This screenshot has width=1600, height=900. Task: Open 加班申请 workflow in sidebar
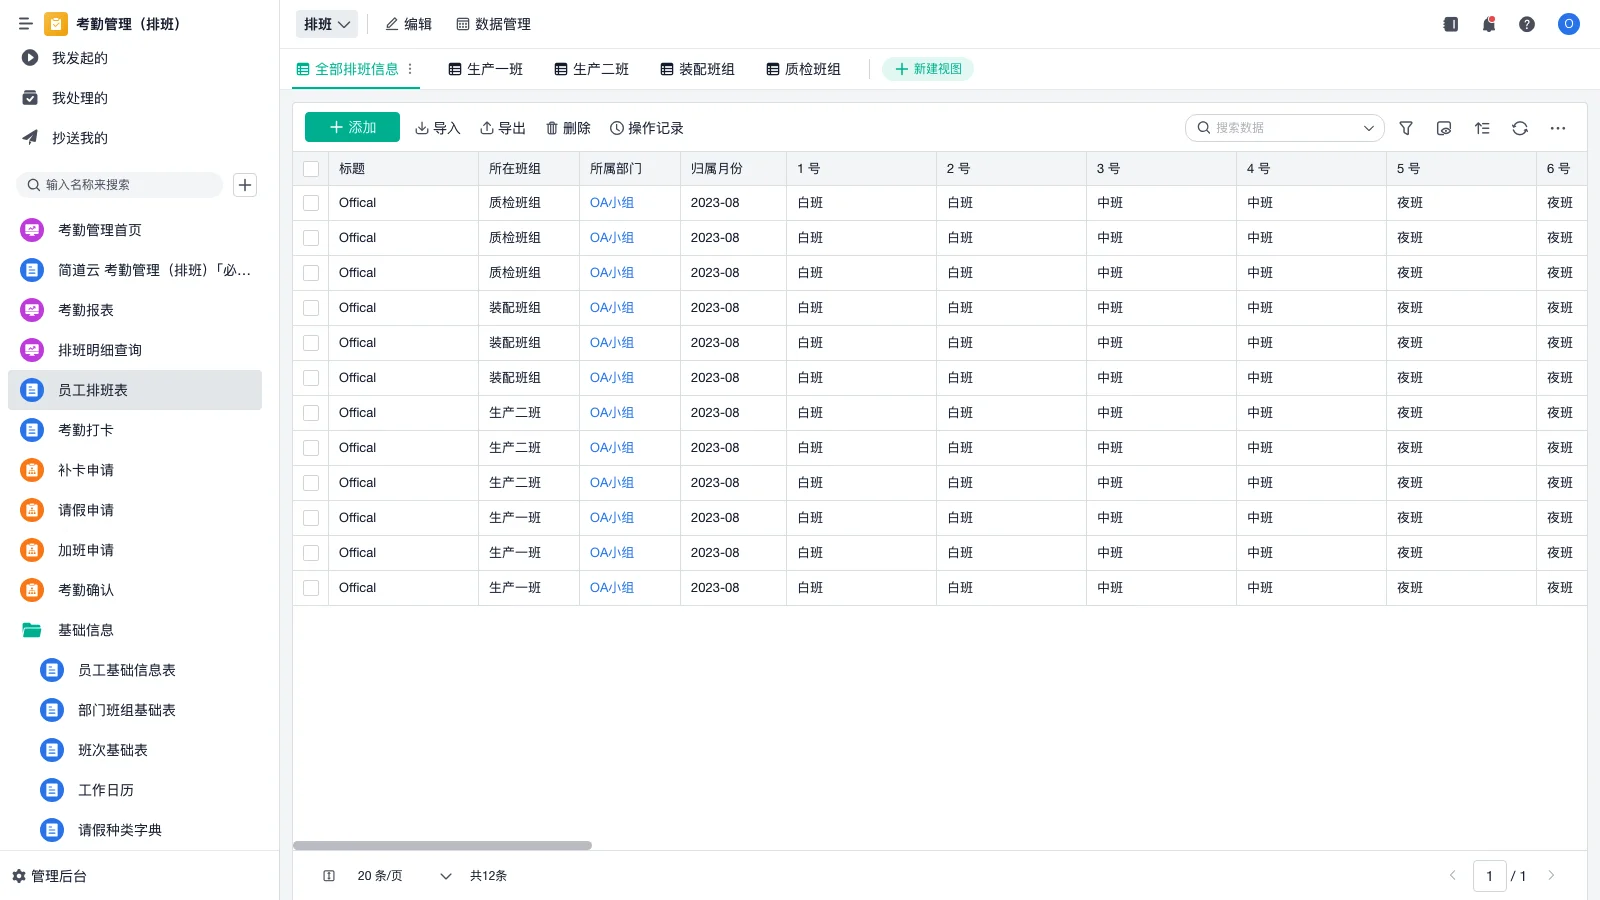click(x=135, y=550)
